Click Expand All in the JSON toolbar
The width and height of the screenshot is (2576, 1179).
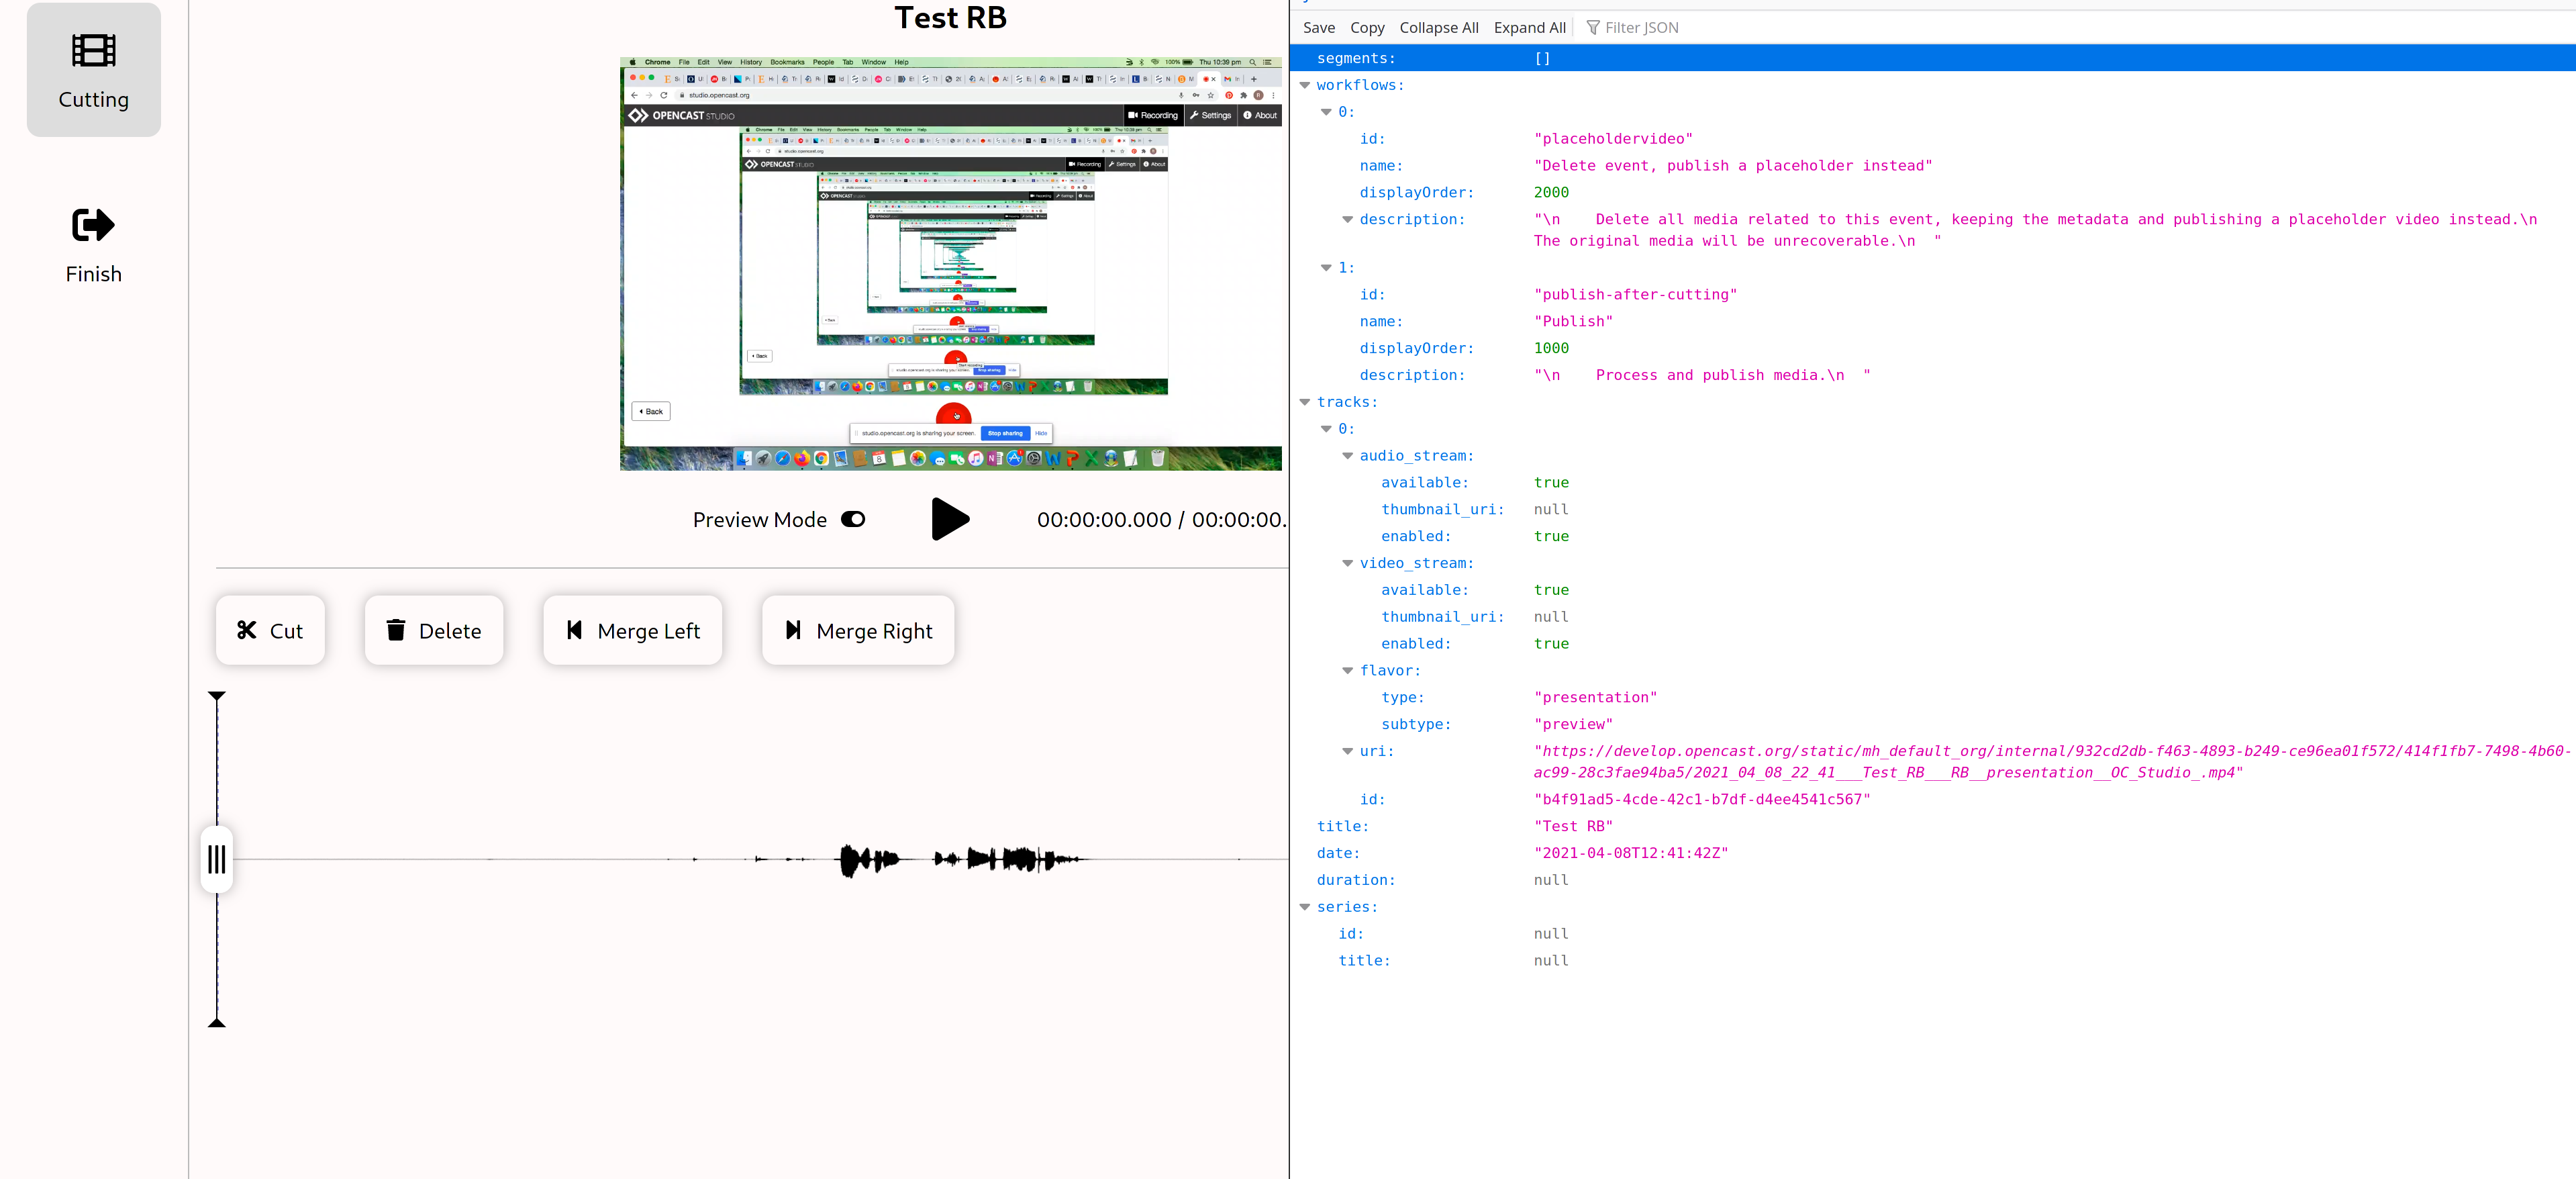(x=1528, y=27)
